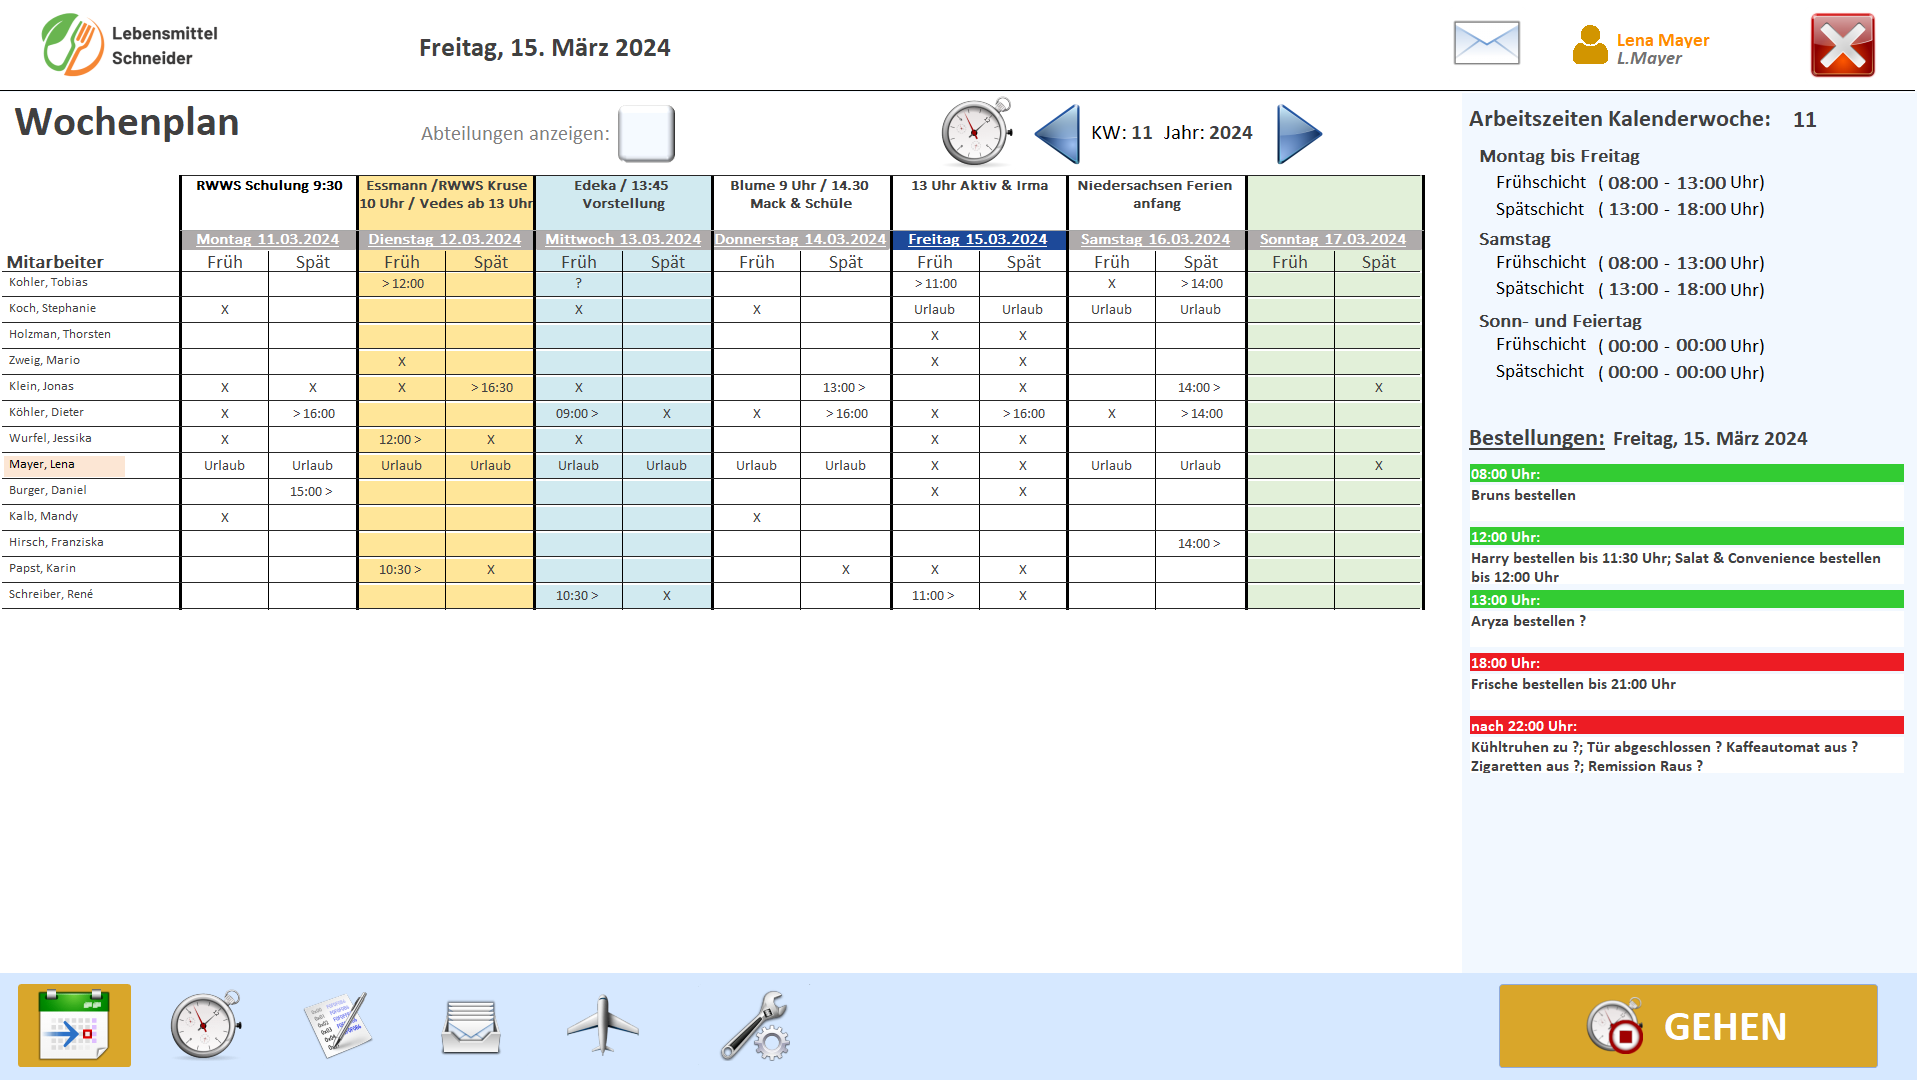The image size is (1917, 1080).
Task: Open the mail envelope icon in header
Action: [1486, 44]
